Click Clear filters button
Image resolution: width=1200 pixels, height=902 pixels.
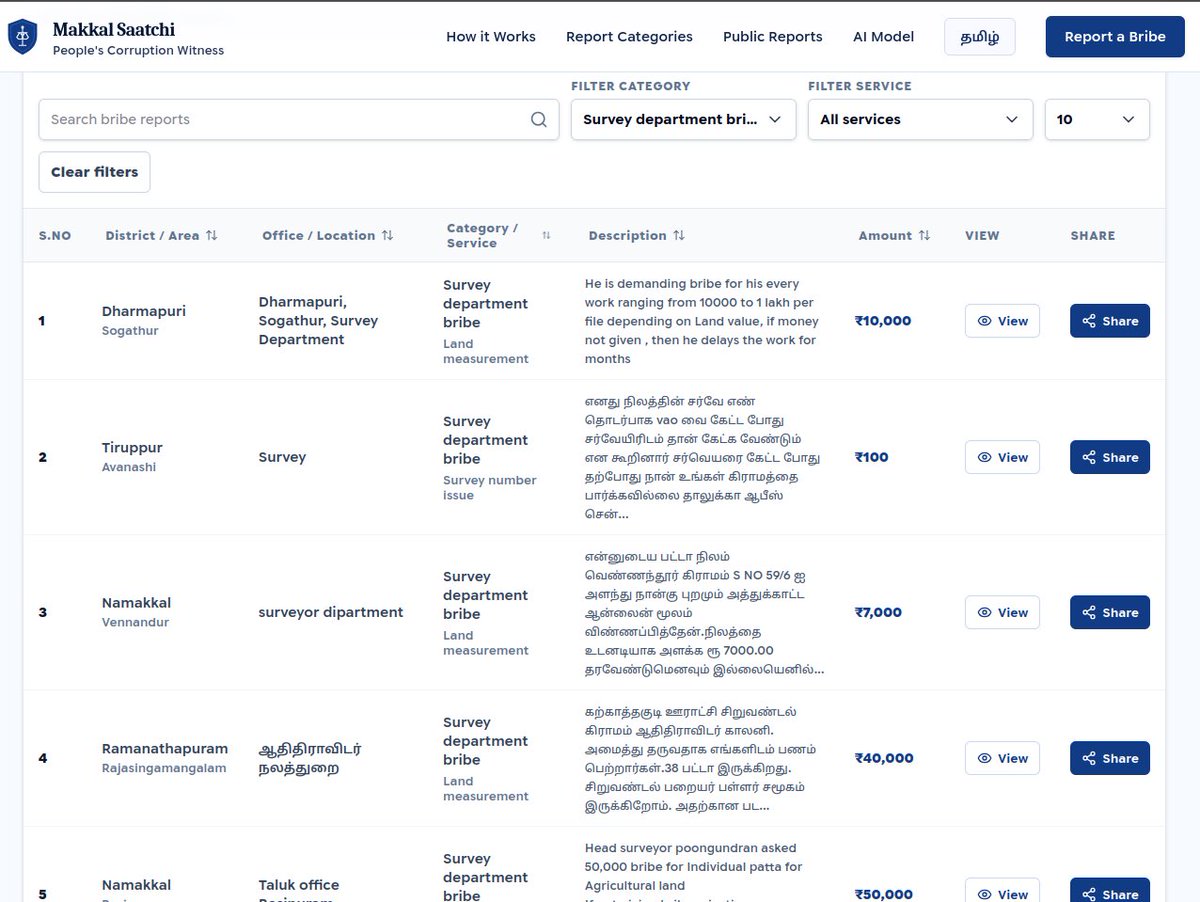pyautogui.click(x=95, y=172)
